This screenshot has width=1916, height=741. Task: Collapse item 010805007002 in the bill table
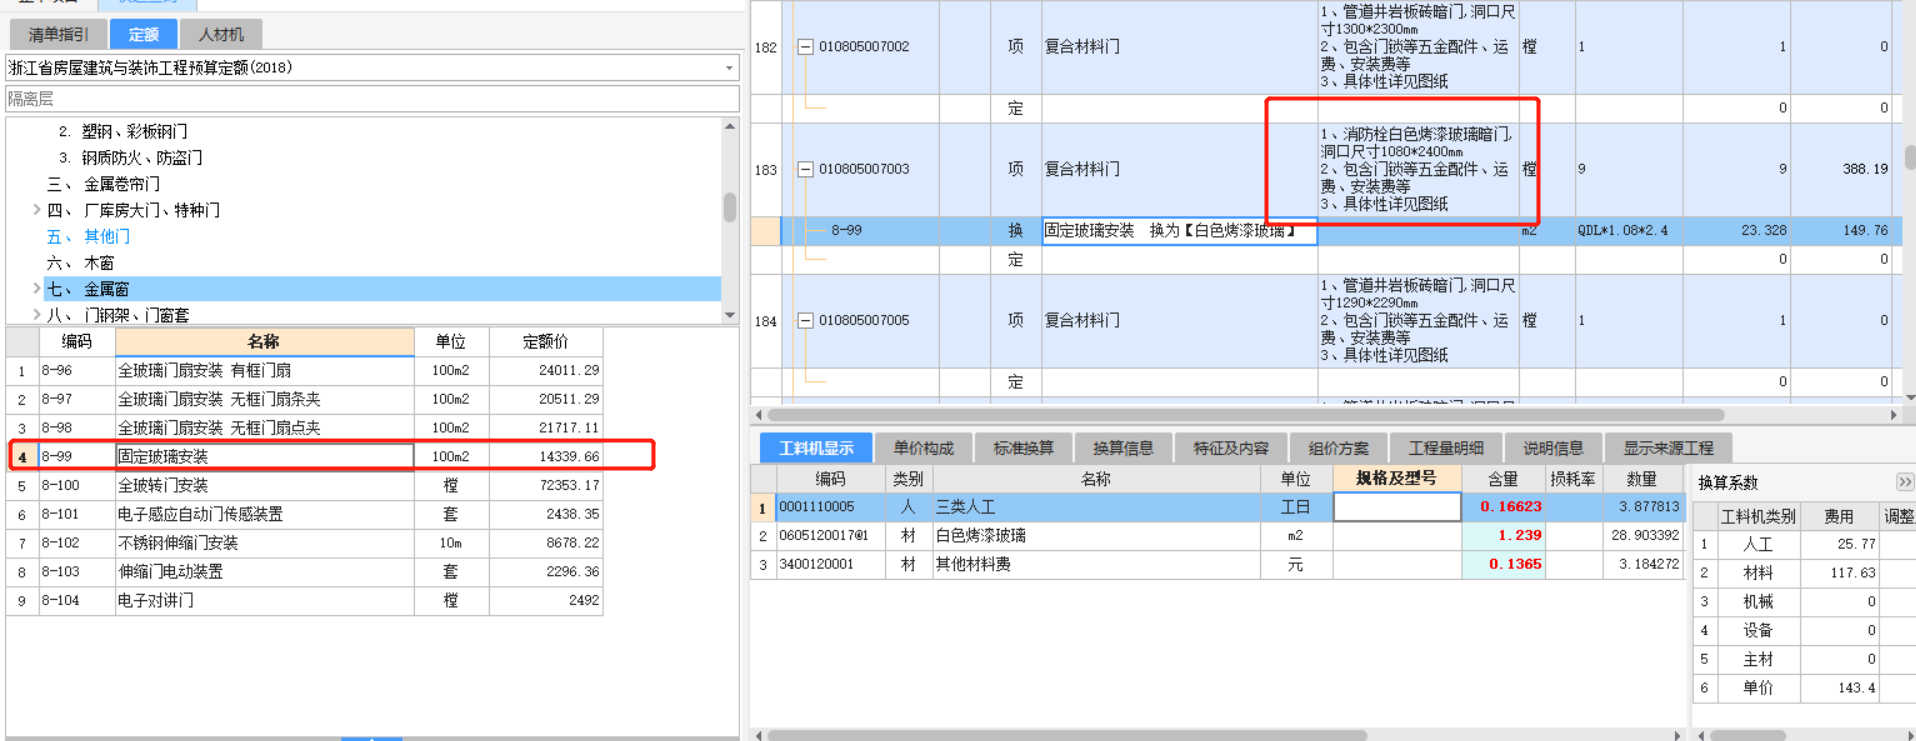(805, 47)
